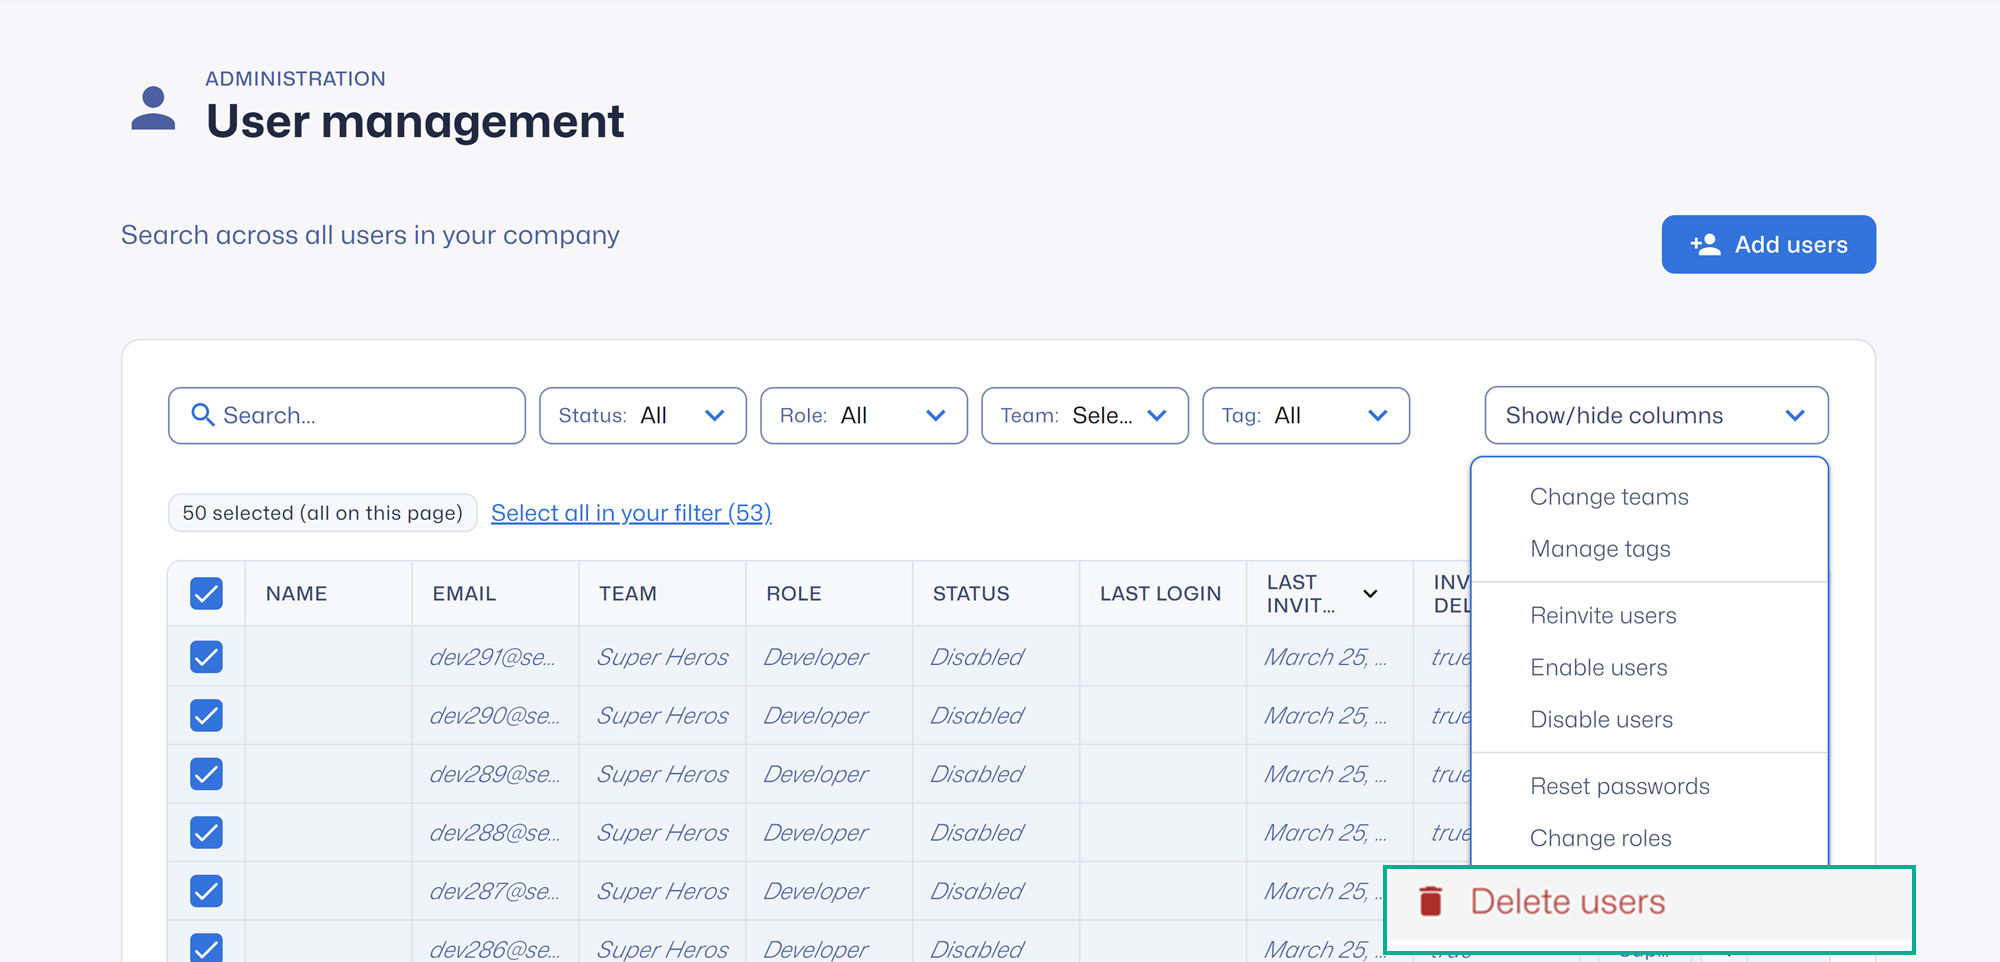The height and width of the screenshot is (962, 2000).
Task: Choose Manage tags from the actions menu
Action: (x=1600, y=549)
